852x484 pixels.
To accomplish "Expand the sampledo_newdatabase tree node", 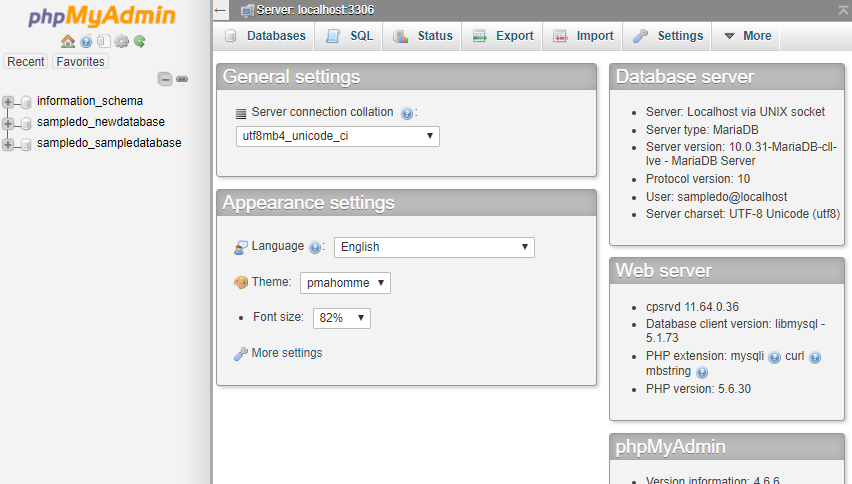I will pyautogui.click(x=8, y=123).
